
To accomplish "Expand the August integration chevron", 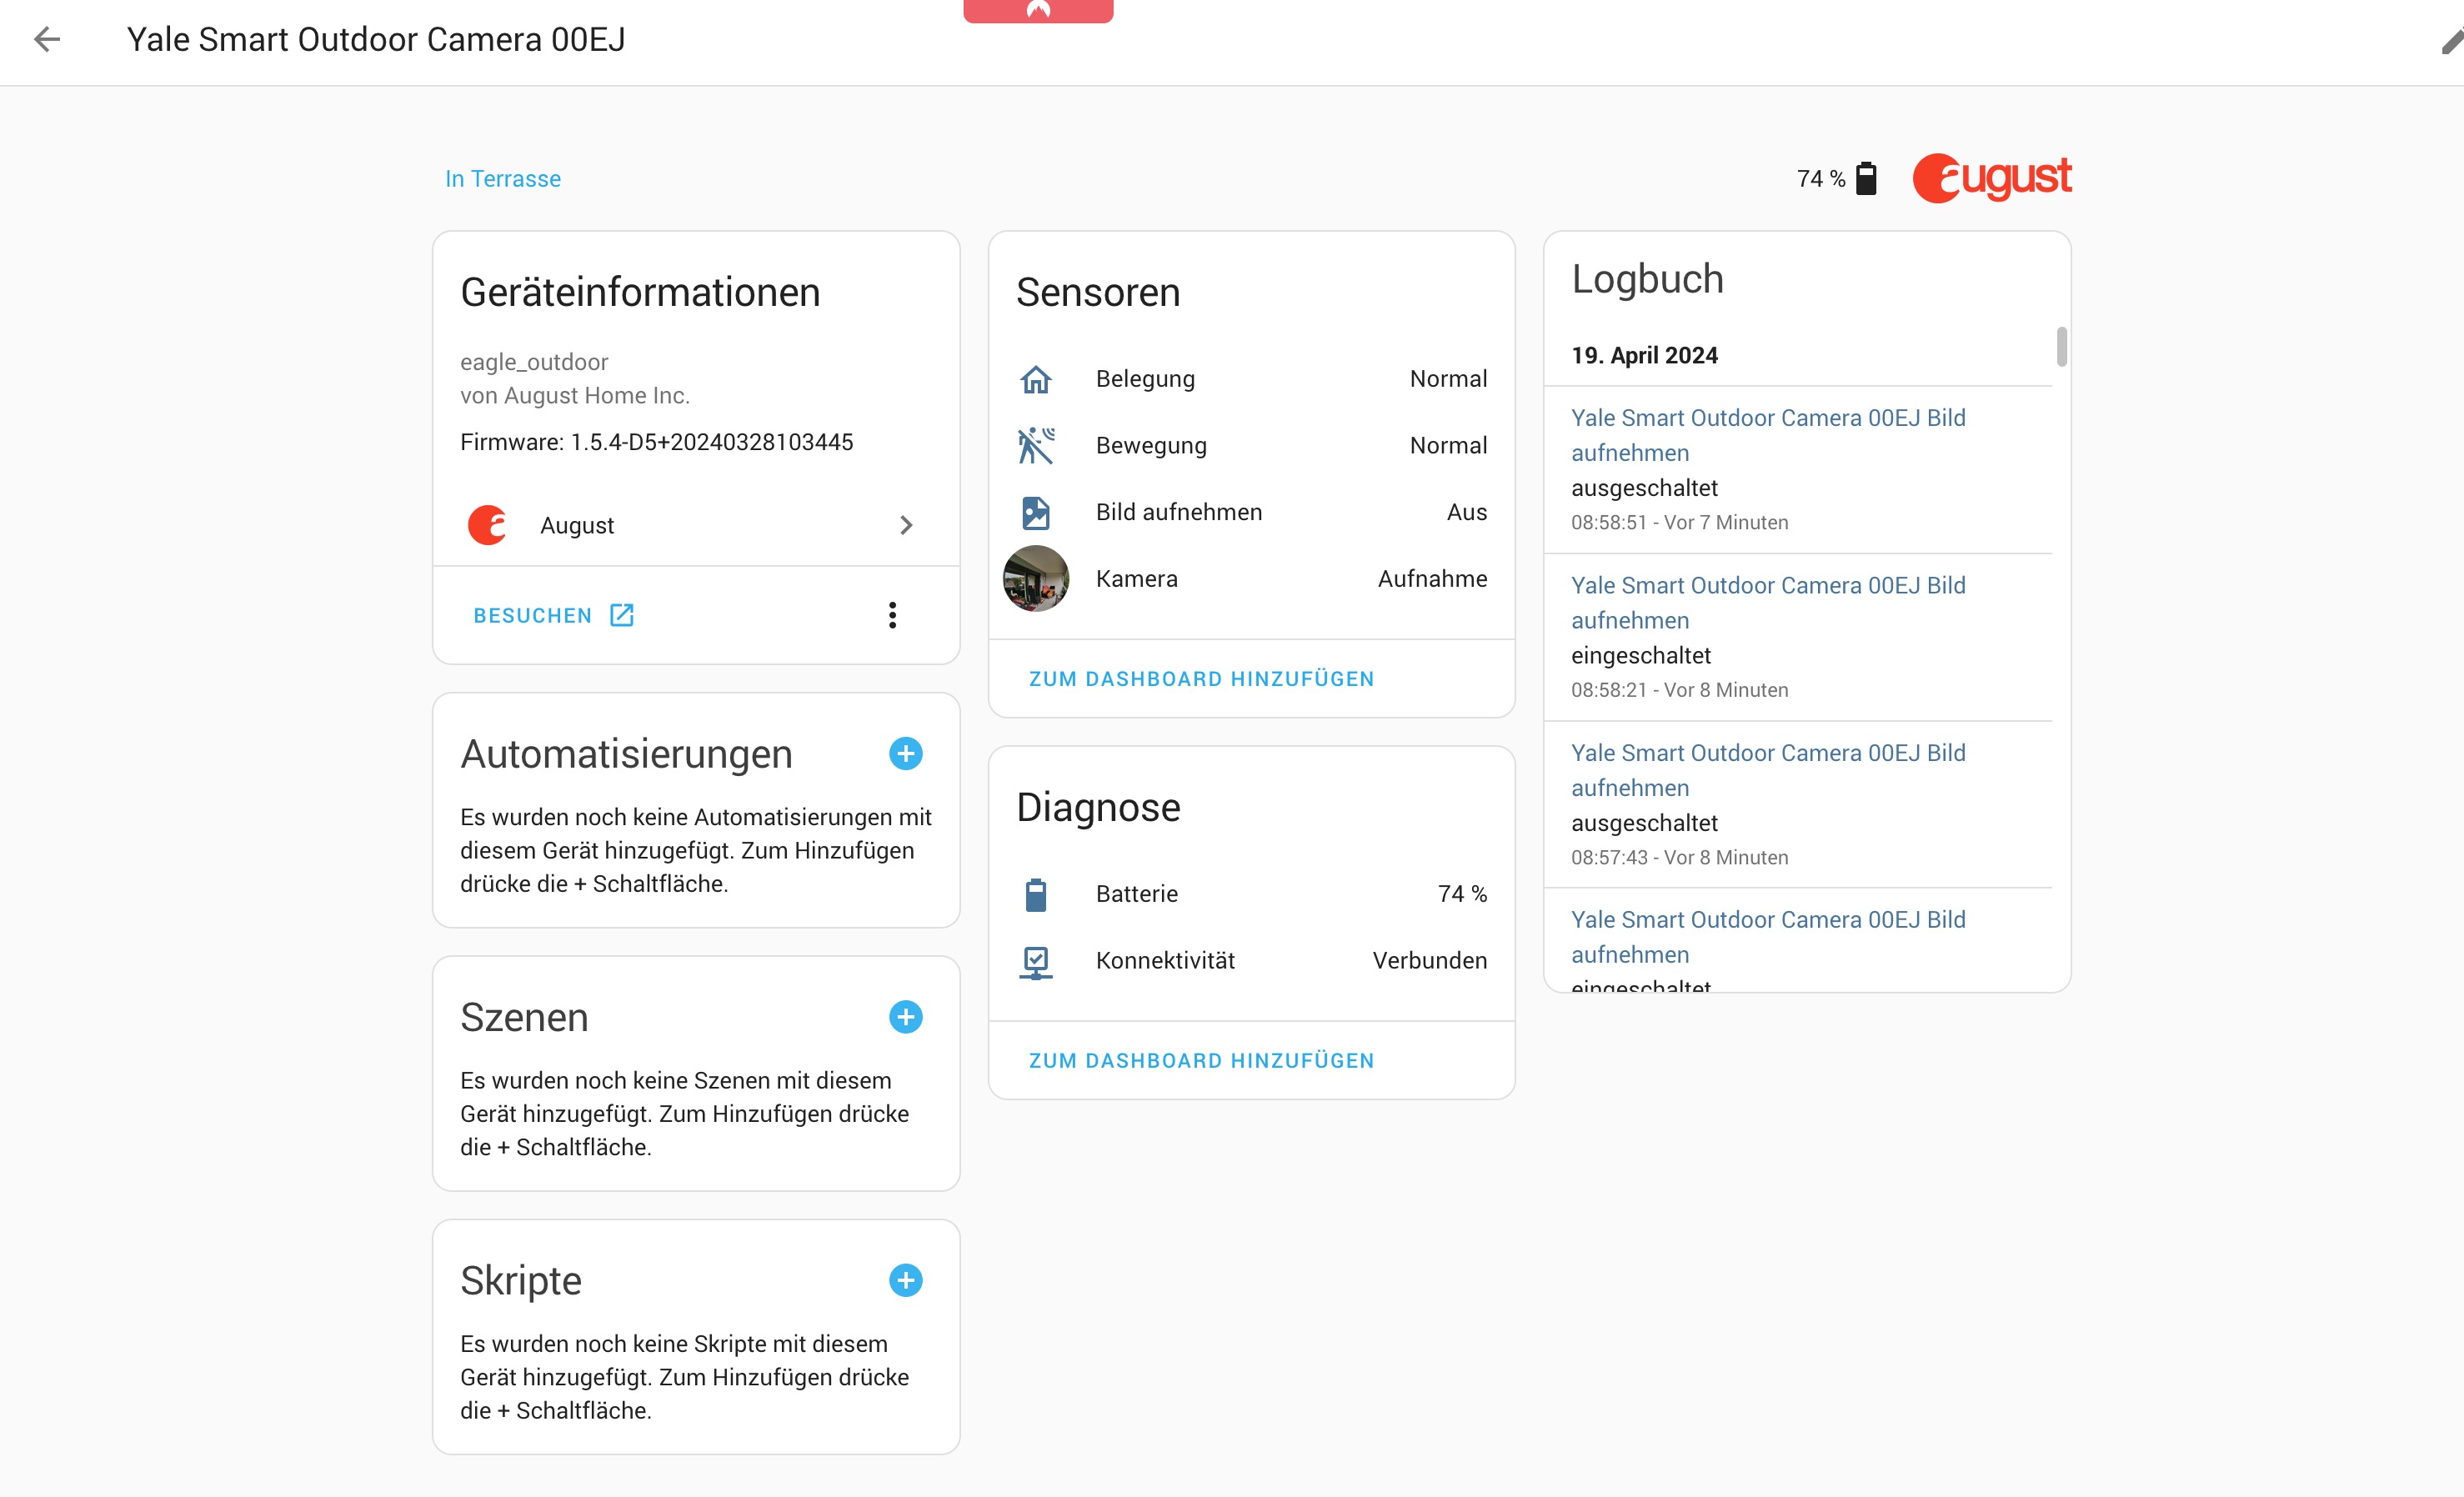I will tap(905, 525).
